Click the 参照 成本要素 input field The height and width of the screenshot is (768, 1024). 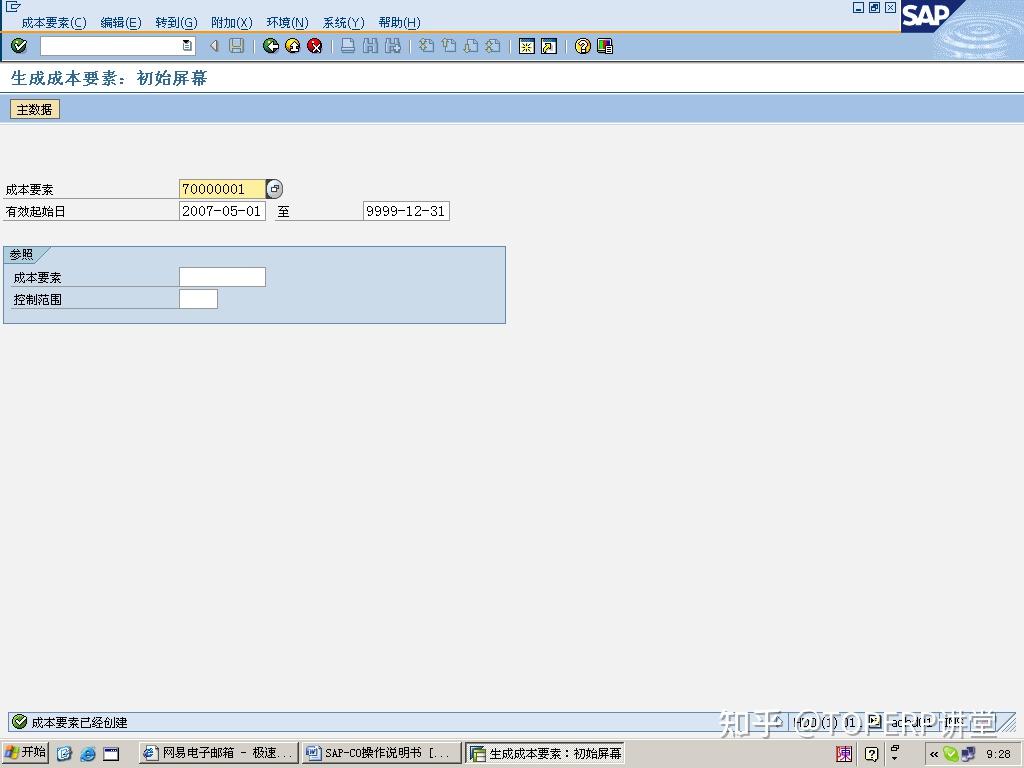pos(221,277)
